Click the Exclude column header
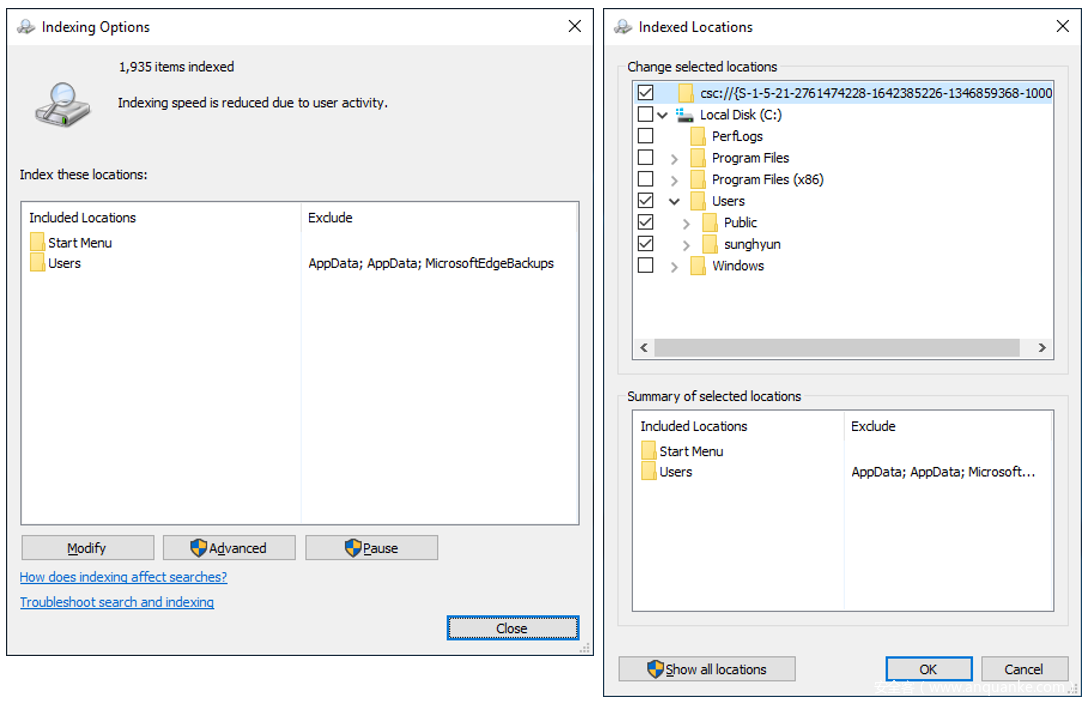The image size is (1090, 706). 330,218
